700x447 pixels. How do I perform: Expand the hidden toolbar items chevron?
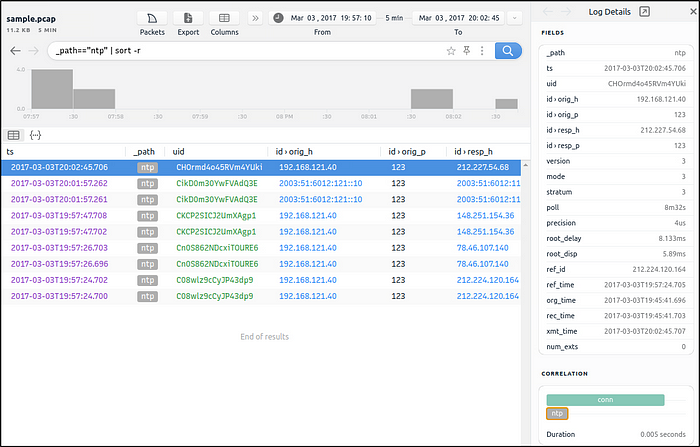(255, 18)
